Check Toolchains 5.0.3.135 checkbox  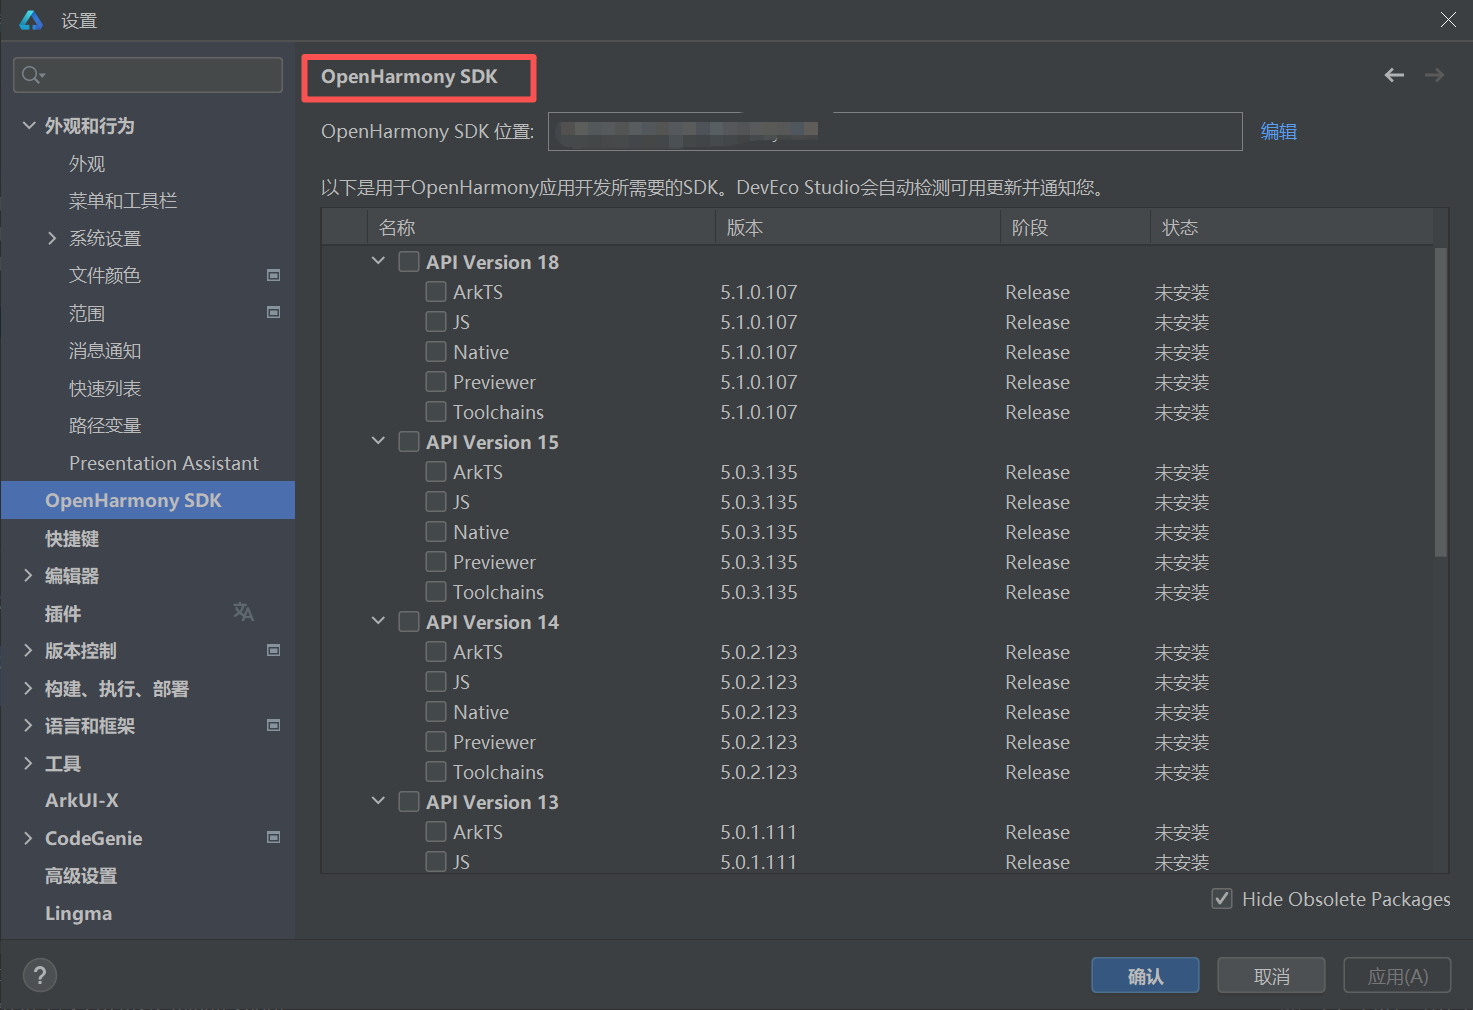pos(436,592)
